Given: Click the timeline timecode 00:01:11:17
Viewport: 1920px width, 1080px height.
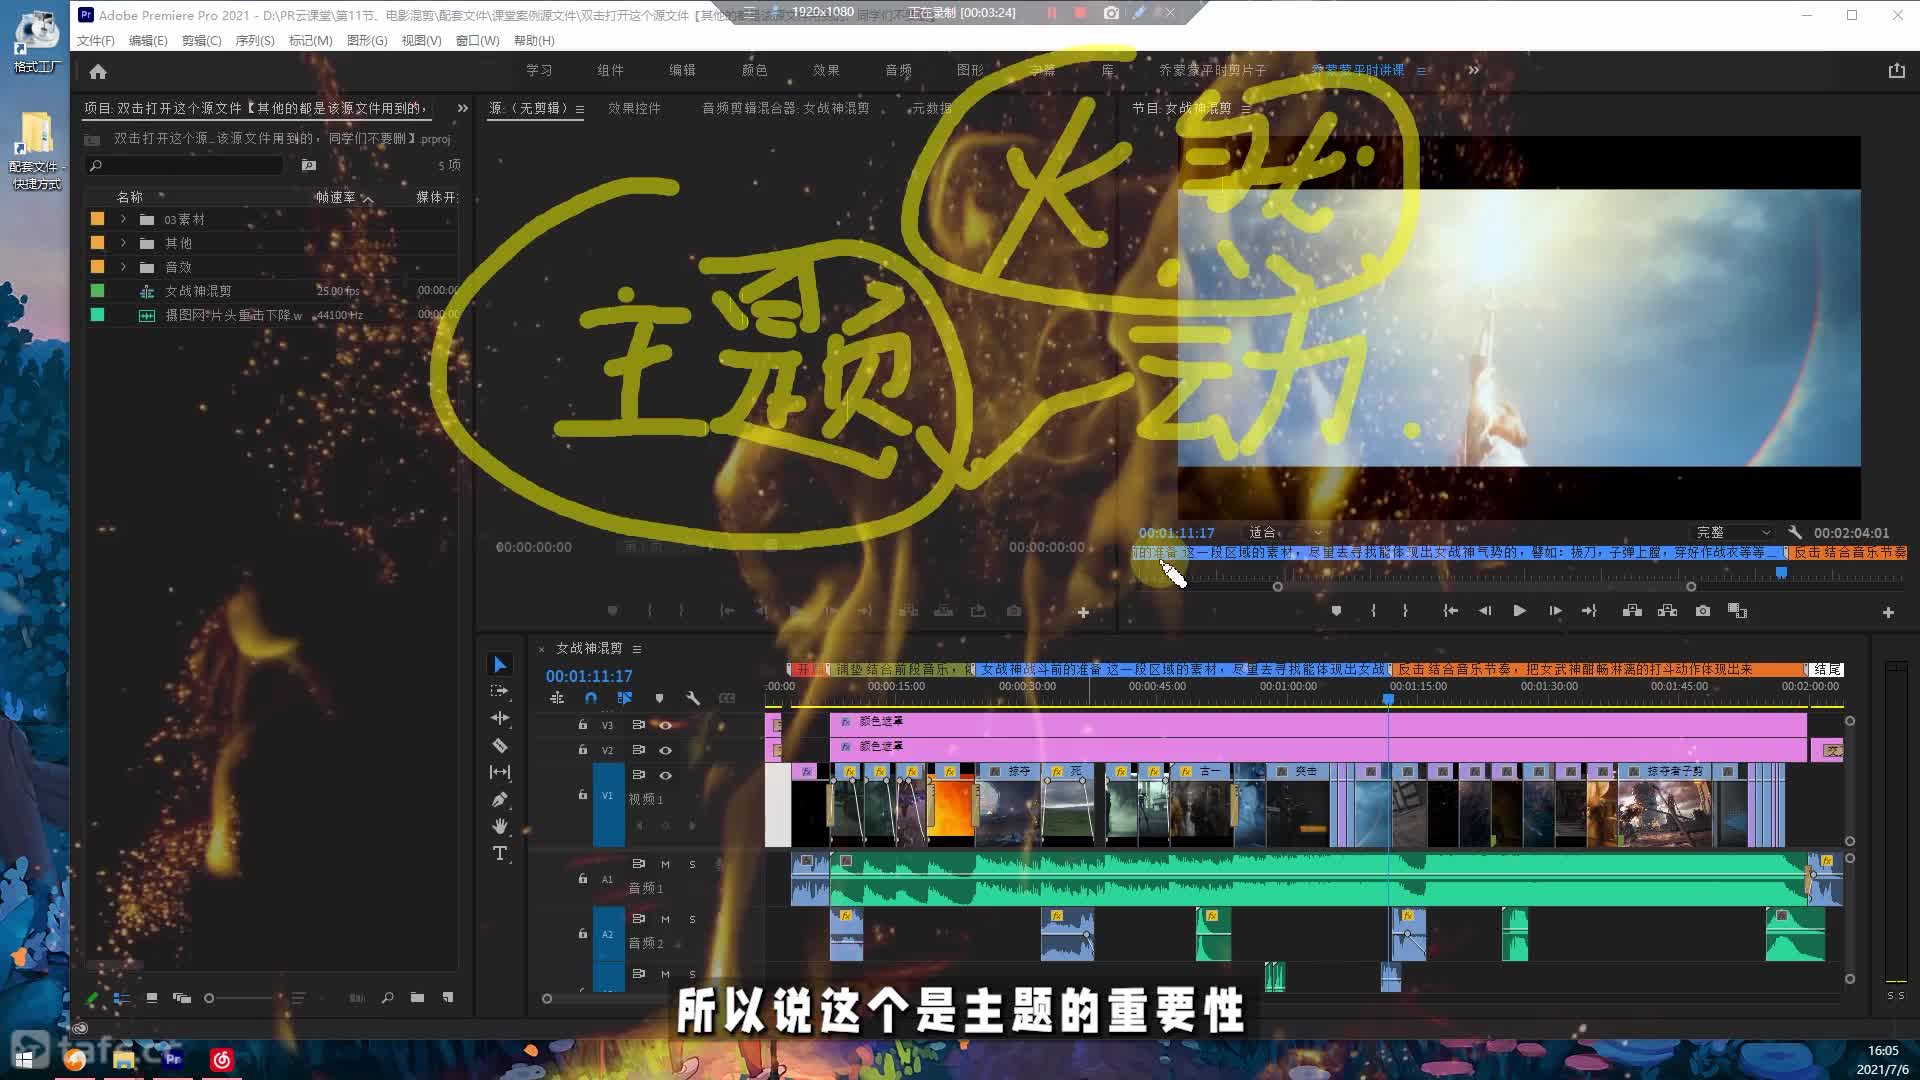Looking at the screenshot, I should click(589, 676).
